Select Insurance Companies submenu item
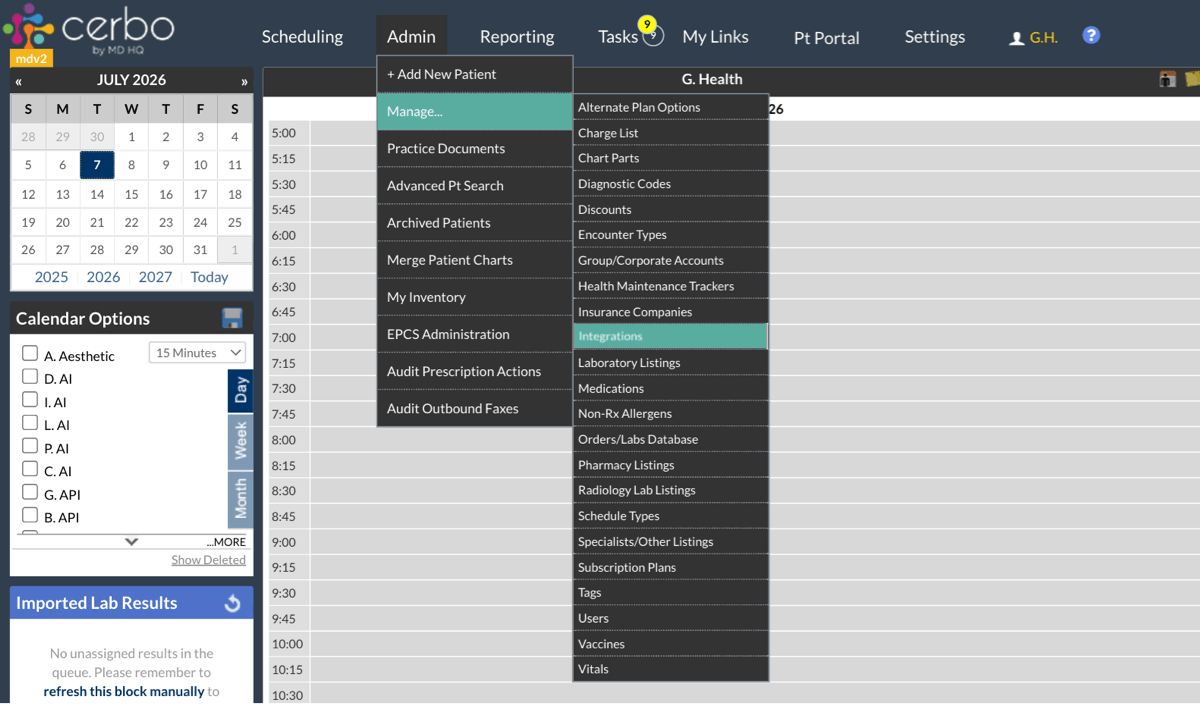This screenshot has width=1200, height=704. point(670,311)
